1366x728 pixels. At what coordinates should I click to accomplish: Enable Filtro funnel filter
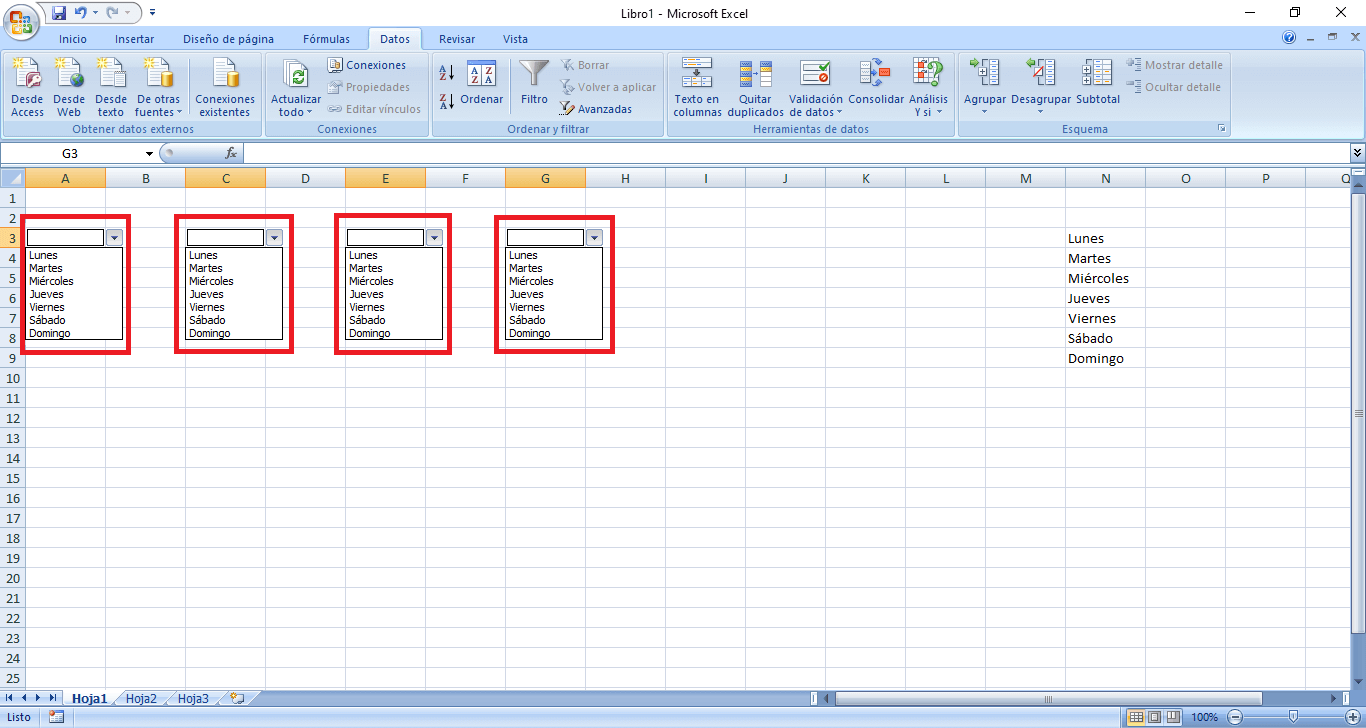[535, 84]
